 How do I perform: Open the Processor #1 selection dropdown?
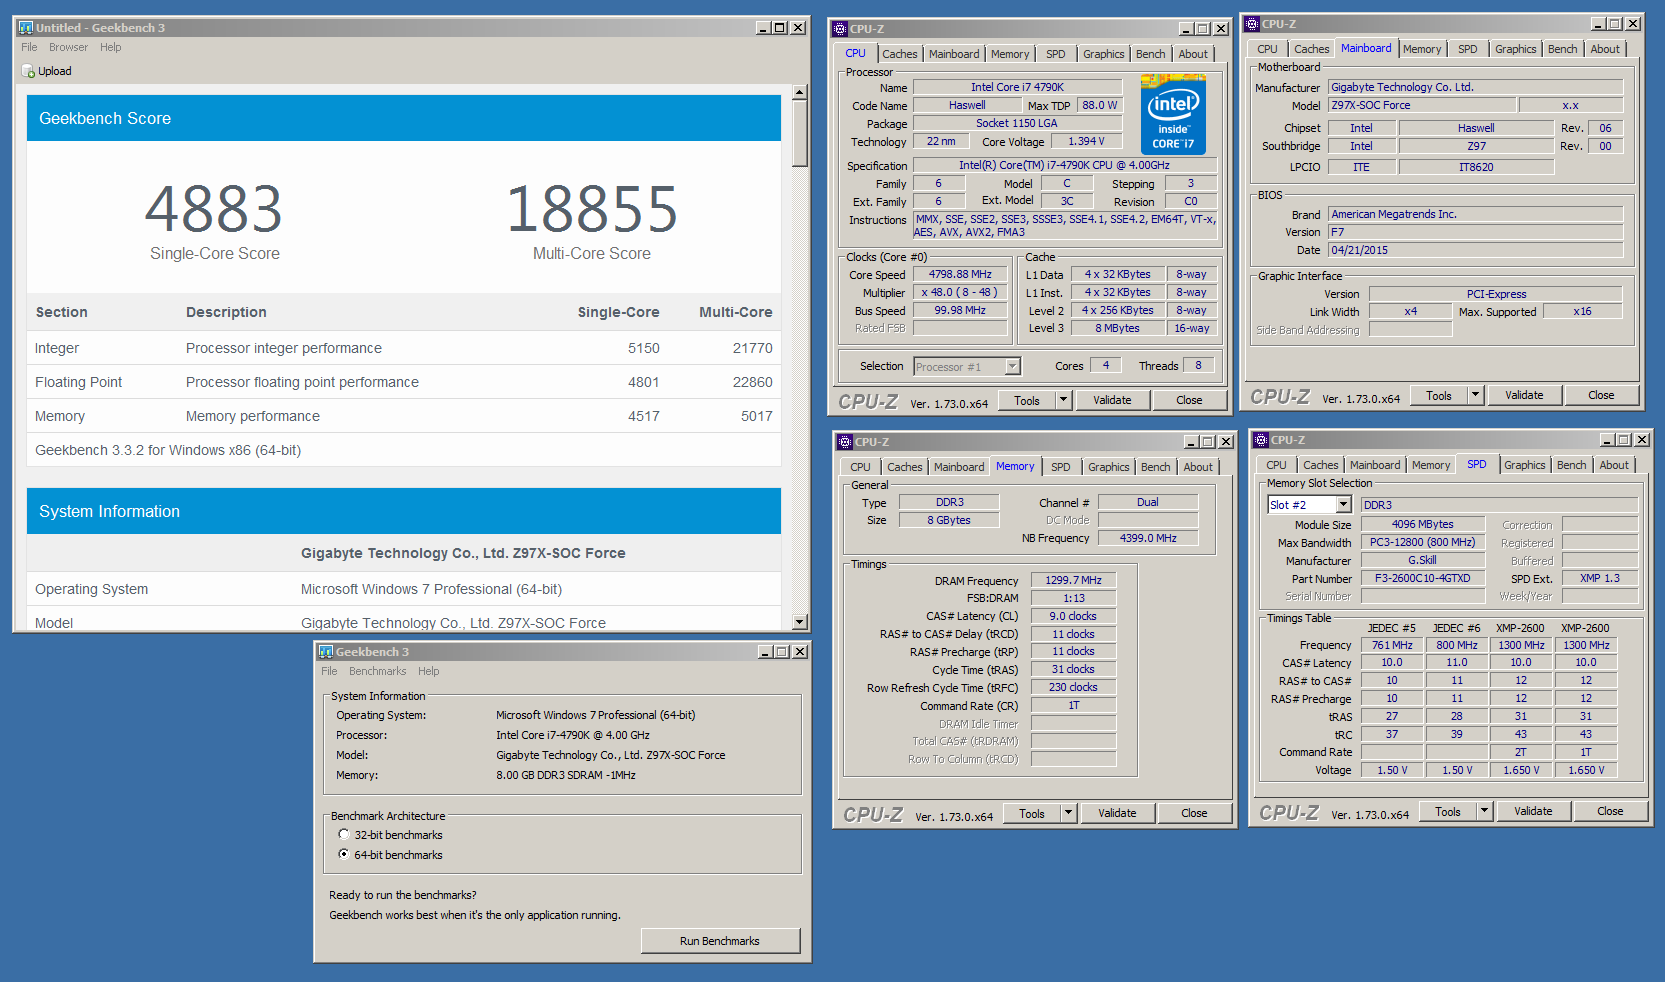(x=1012, y=367)
